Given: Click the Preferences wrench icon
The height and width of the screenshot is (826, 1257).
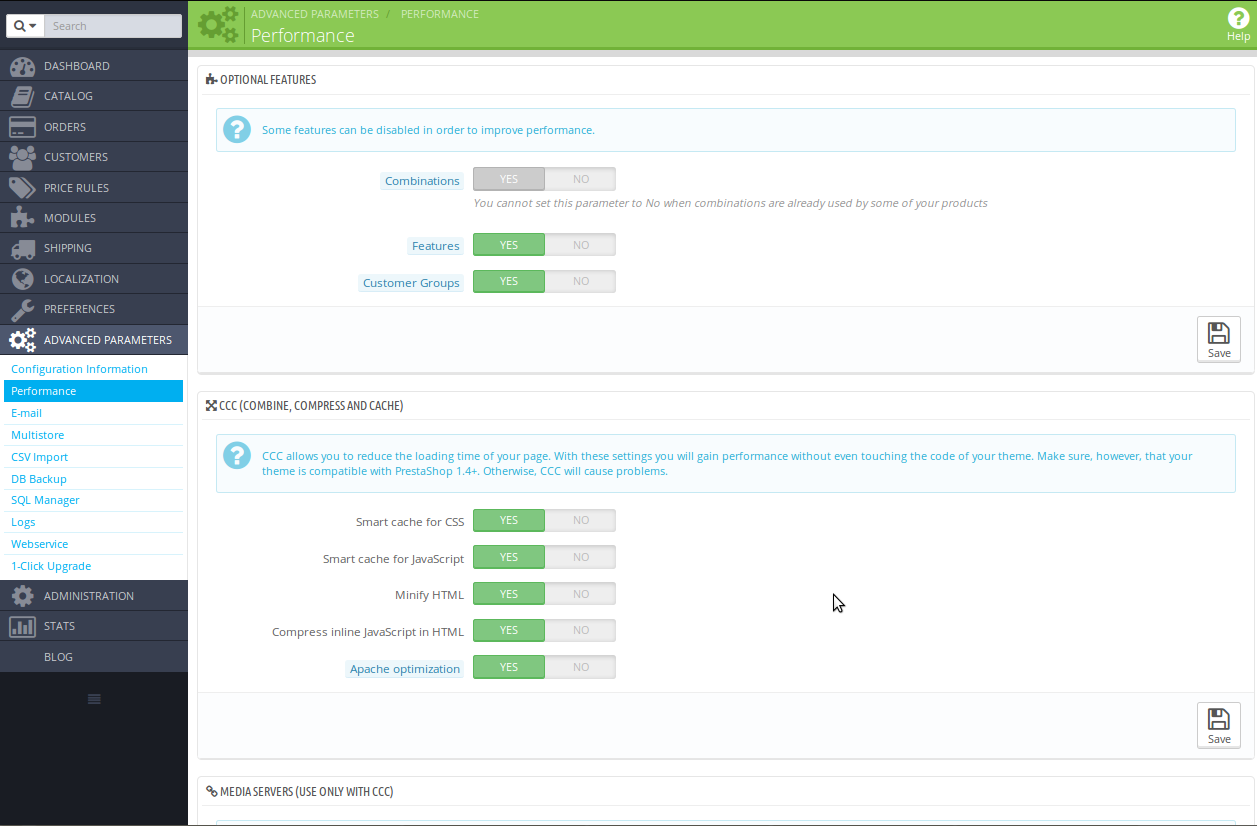Looking at the screenshot, I should tap(22, 309).
